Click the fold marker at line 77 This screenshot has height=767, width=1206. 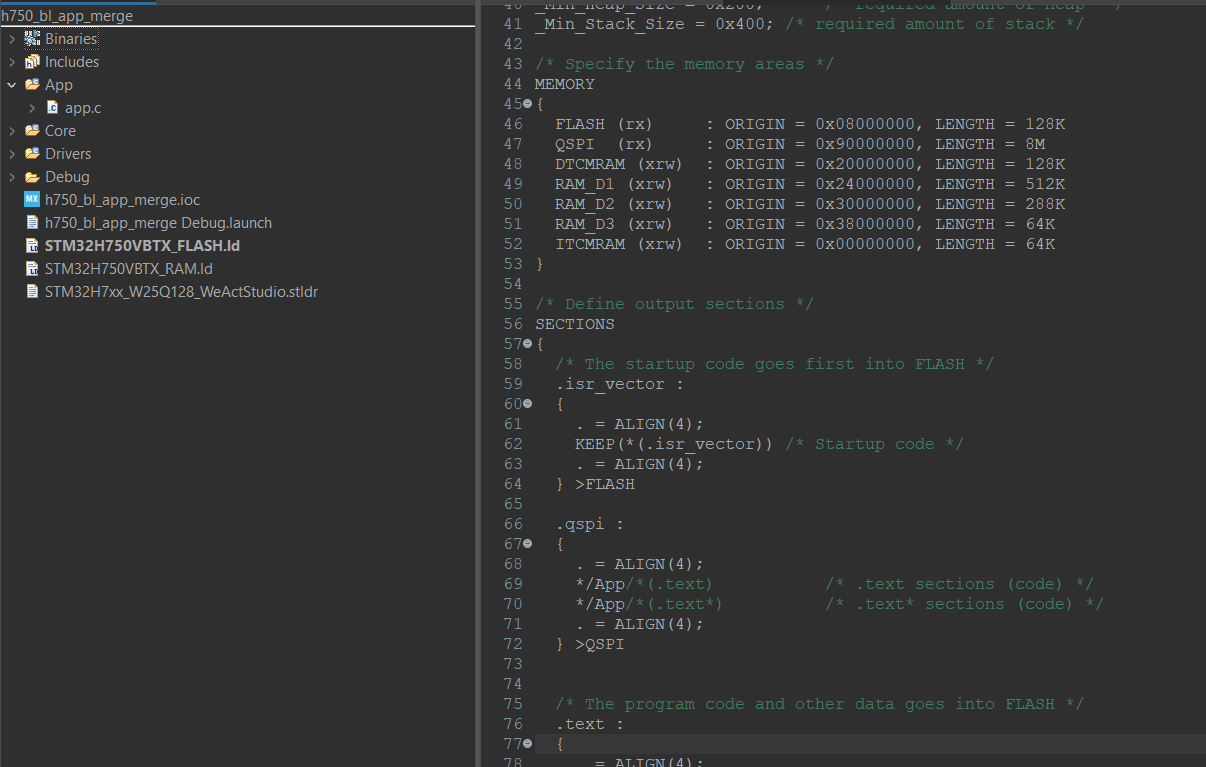pos(528,743)
